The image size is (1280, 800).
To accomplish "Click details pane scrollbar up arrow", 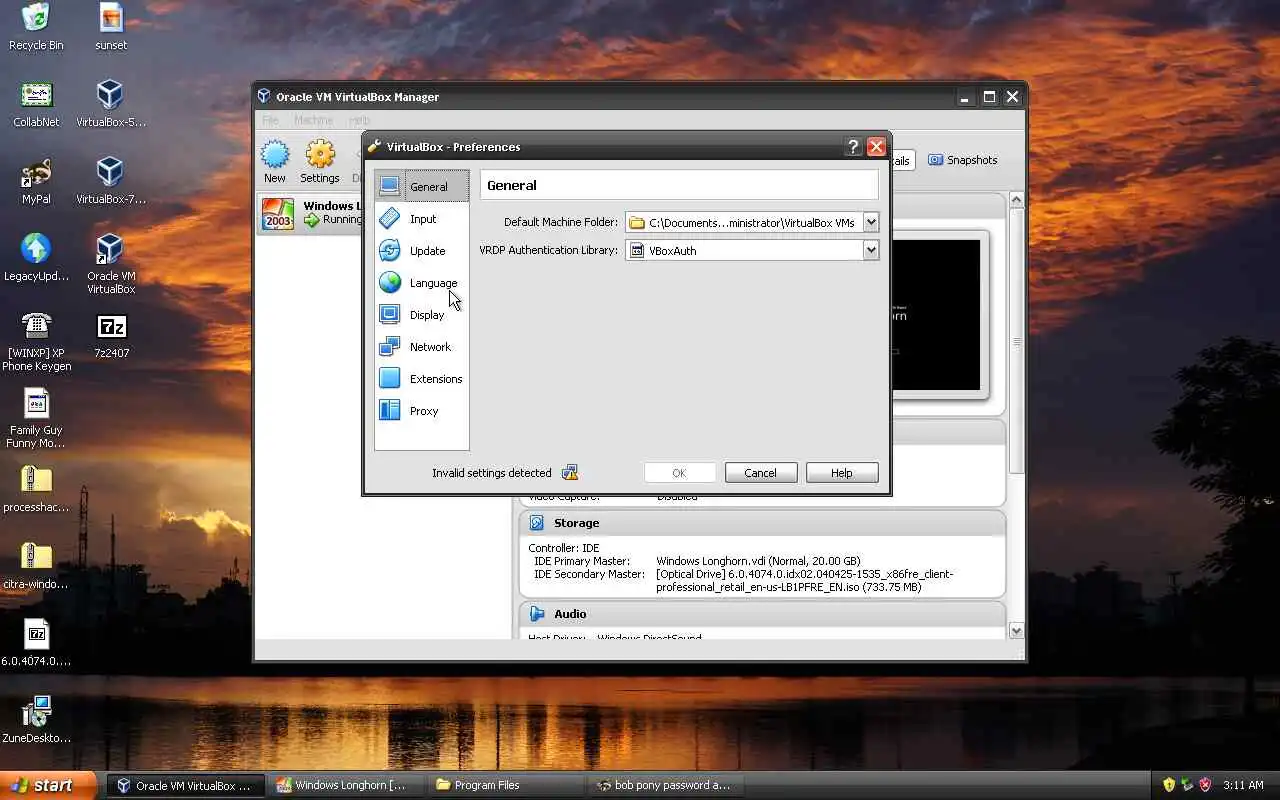I will [x=1016, y=200].
